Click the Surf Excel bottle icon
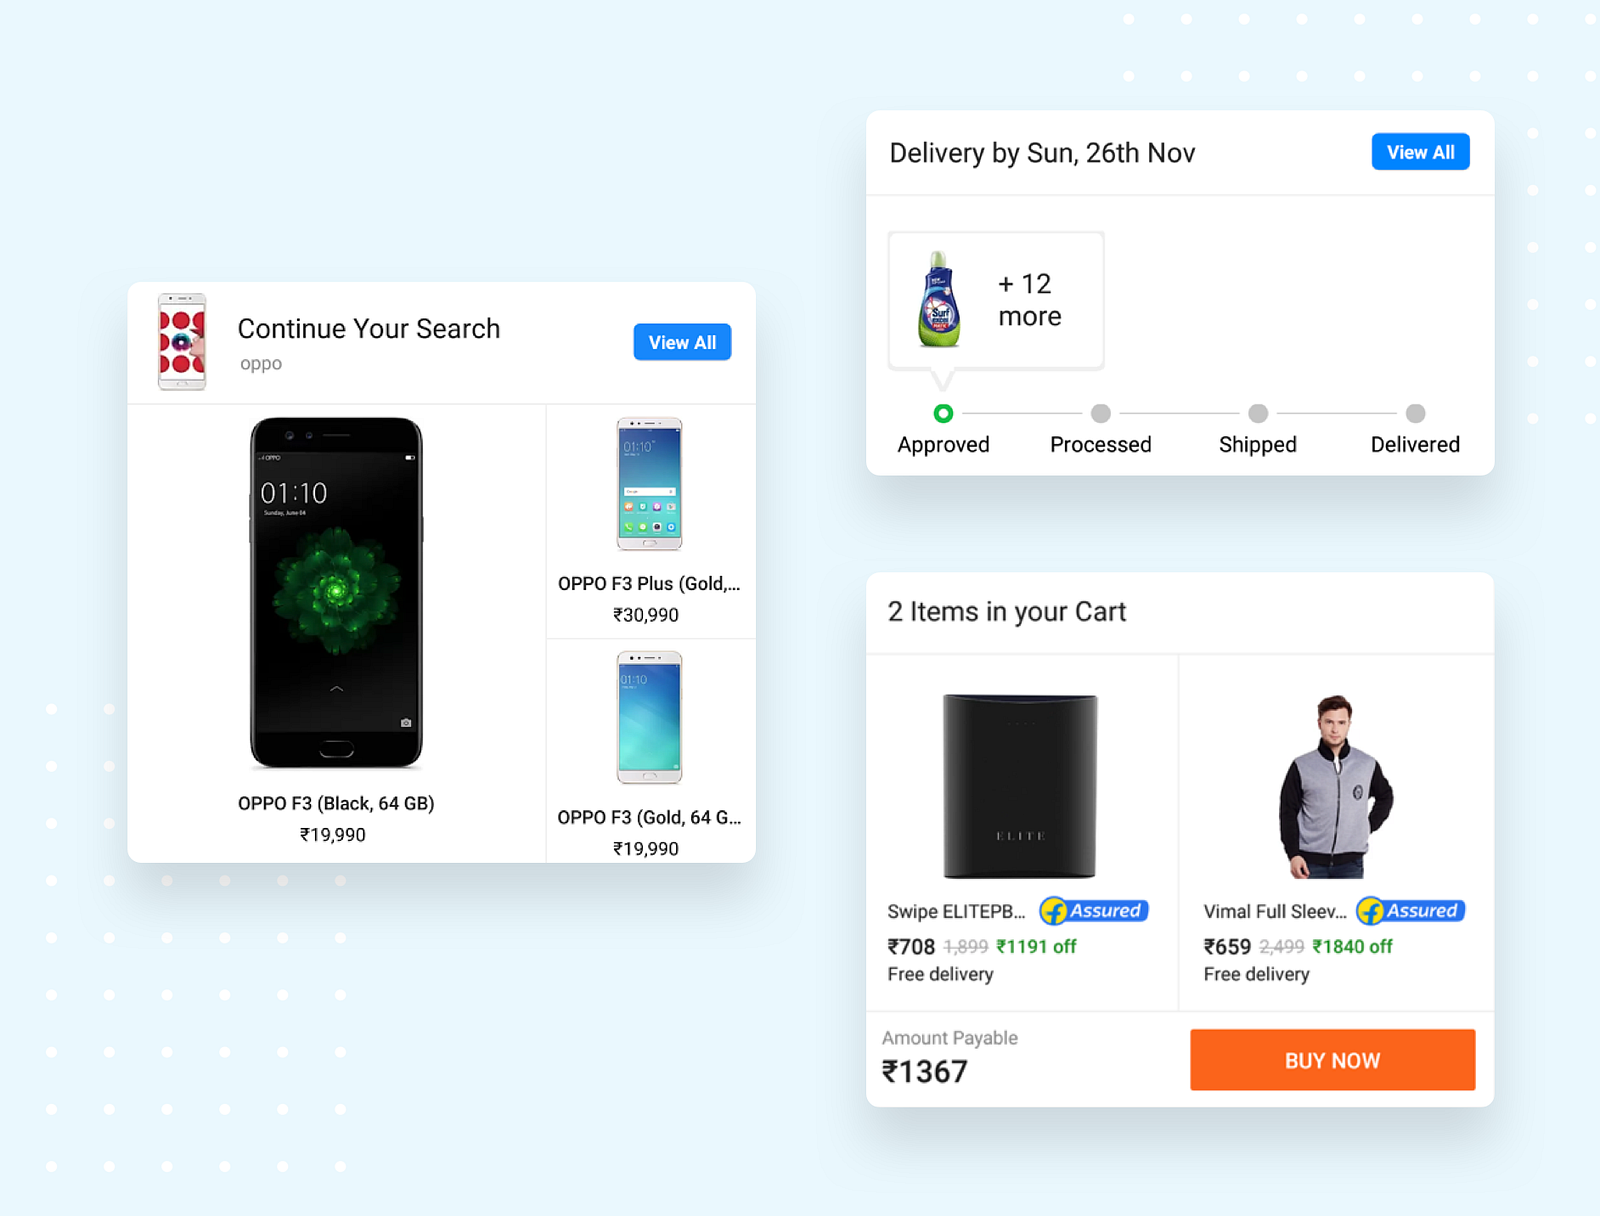This screenshot has height=1216, width=1600. [x=939, y=300]
